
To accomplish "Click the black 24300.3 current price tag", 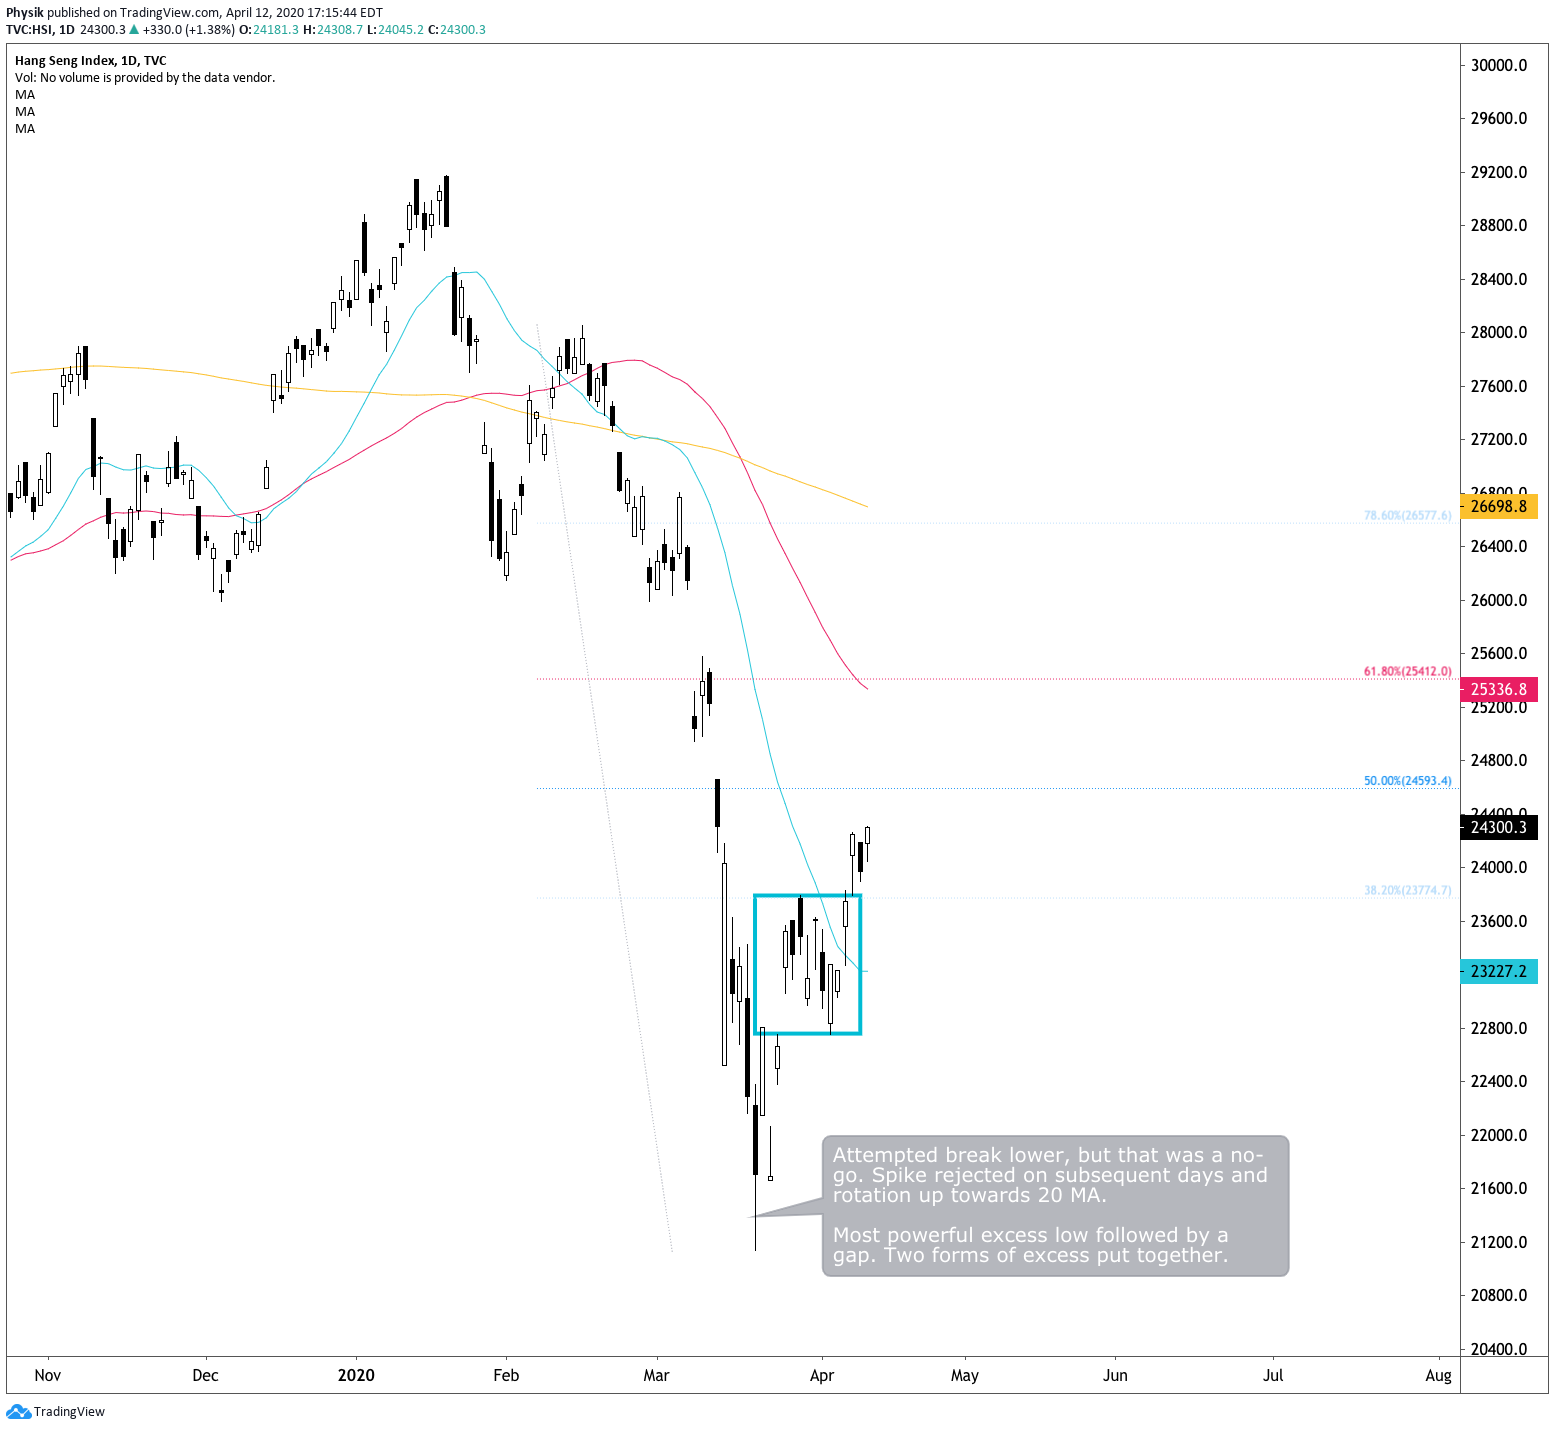I will [x=1499, y=827].
